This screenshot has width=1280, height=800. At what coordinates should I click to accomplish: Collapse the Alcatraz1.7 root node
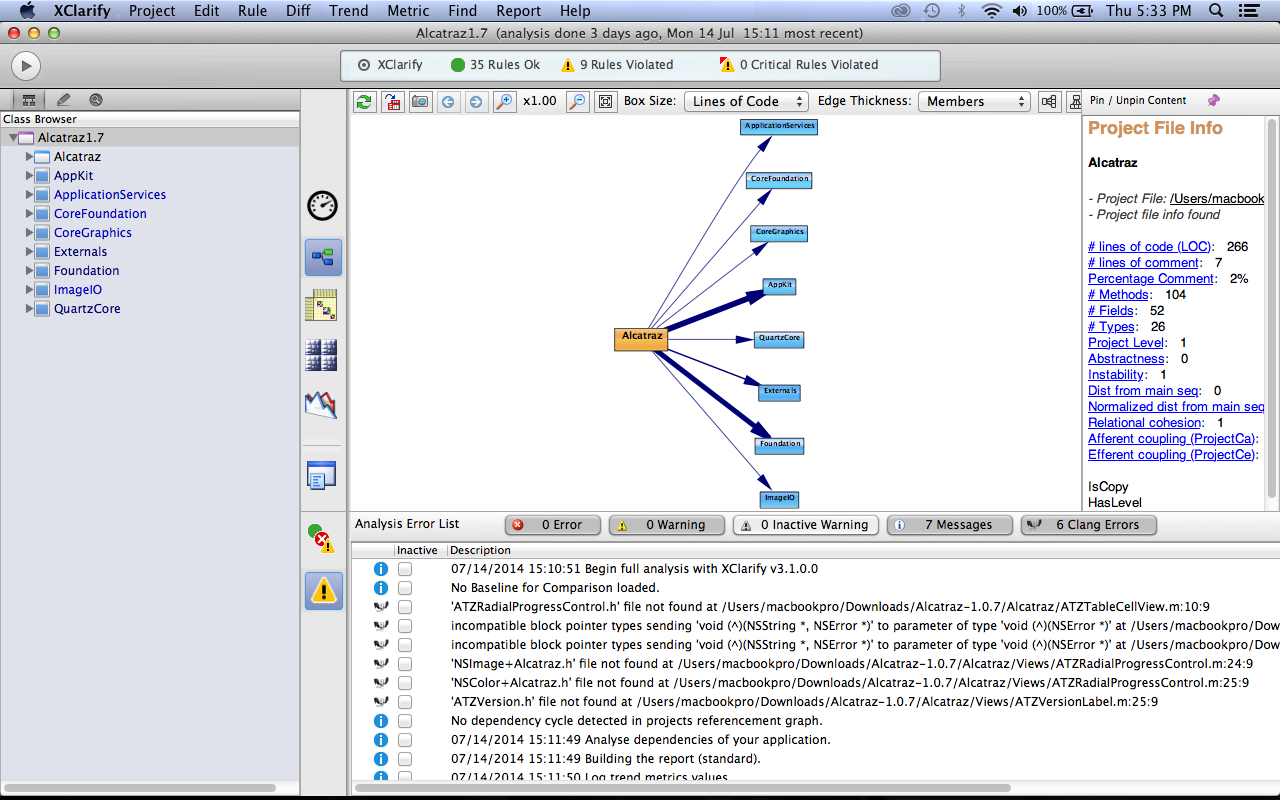point(13,138)
